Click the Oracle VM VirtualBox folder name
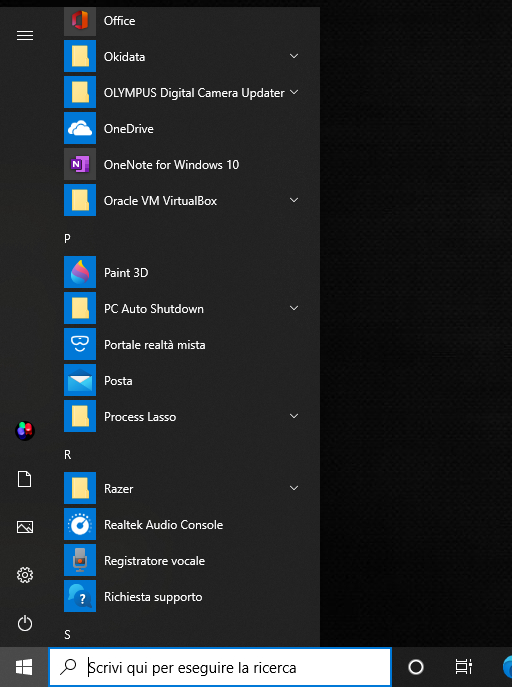 point(160,201)
